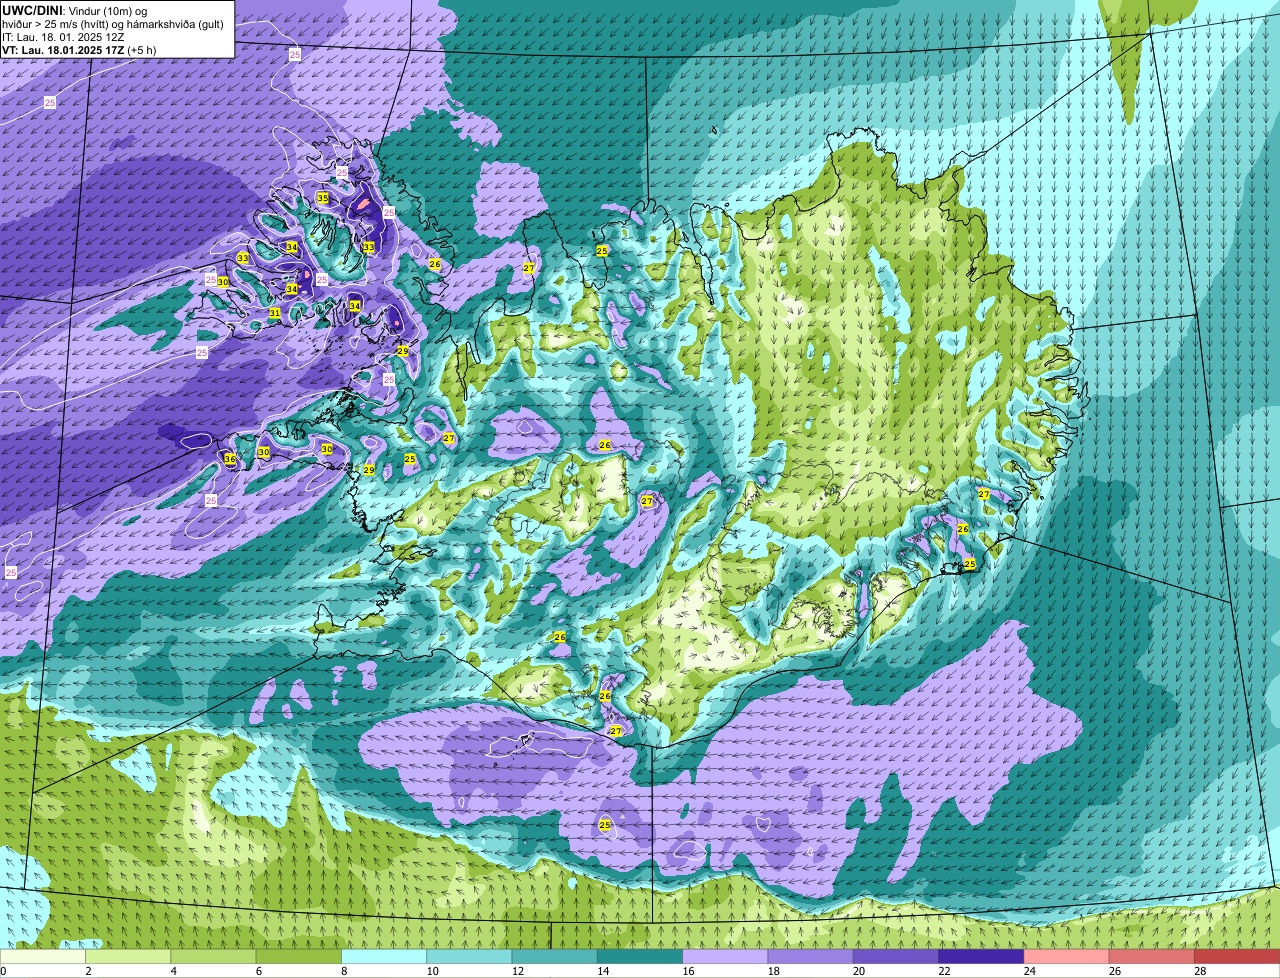The image size is (1280, 978).
Task: Select the 8–10 m/s legend color
Action: (x=384, y=956)
